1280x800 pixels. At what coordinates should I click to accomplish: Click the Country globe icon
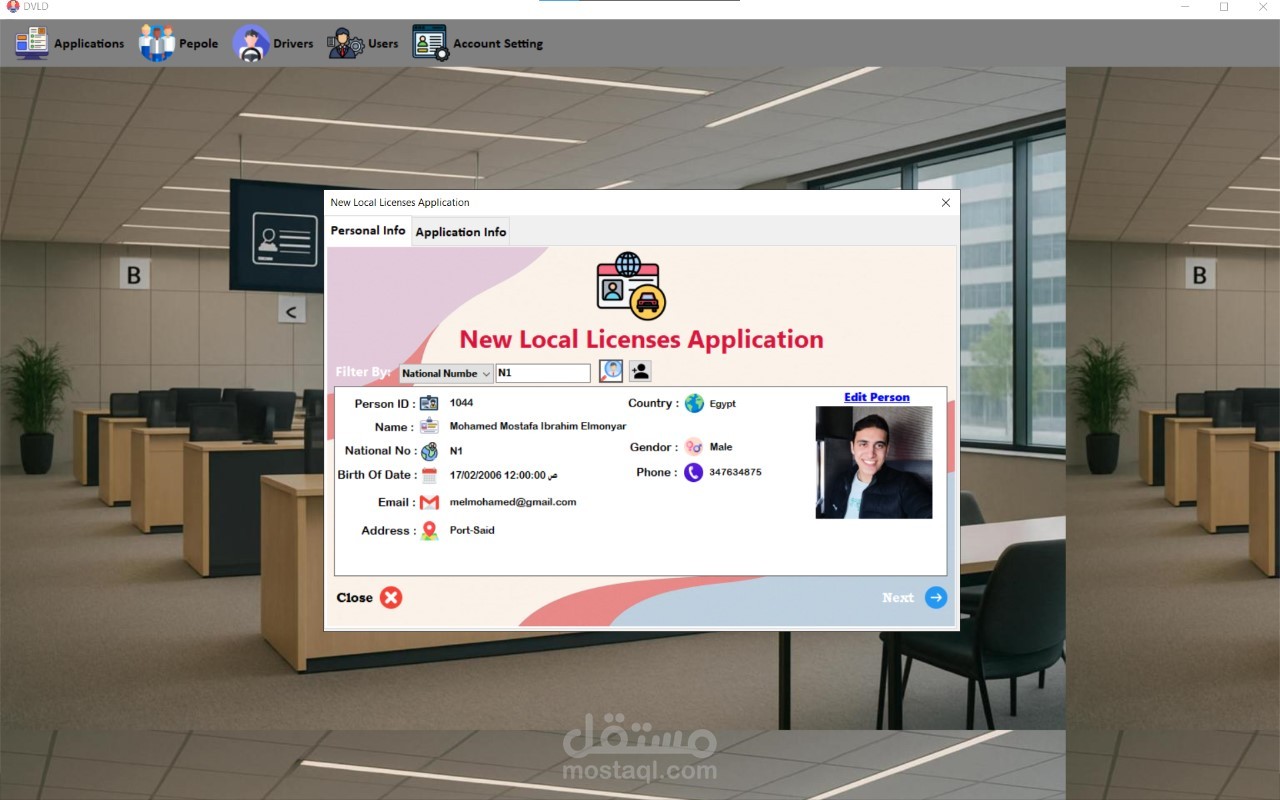[694, 403]
